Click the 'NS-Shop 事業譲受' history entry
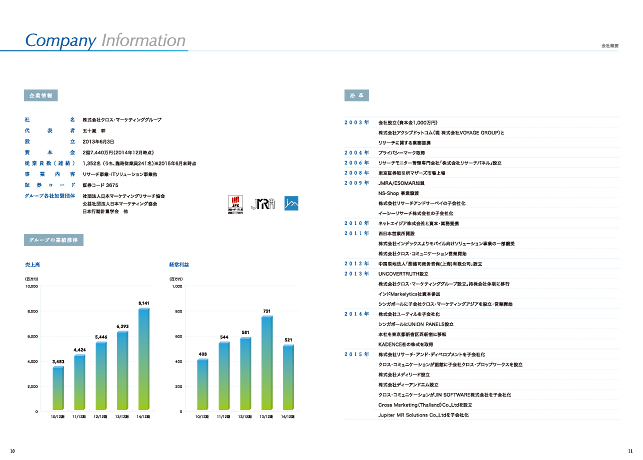 398,193
